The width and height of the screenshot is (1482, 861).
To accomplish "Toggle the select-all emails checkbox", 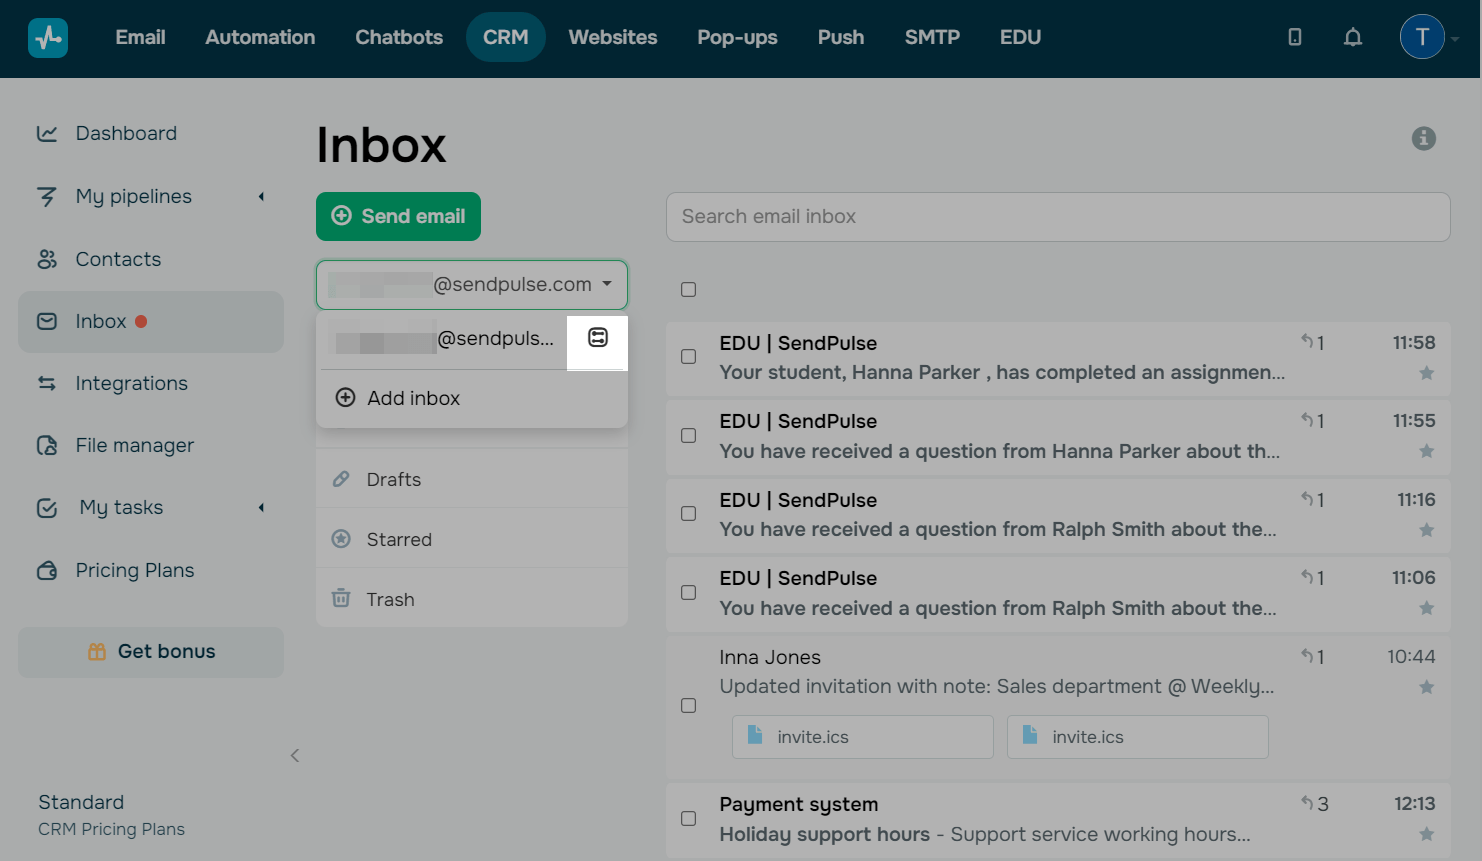I will (x=689, y=290).
